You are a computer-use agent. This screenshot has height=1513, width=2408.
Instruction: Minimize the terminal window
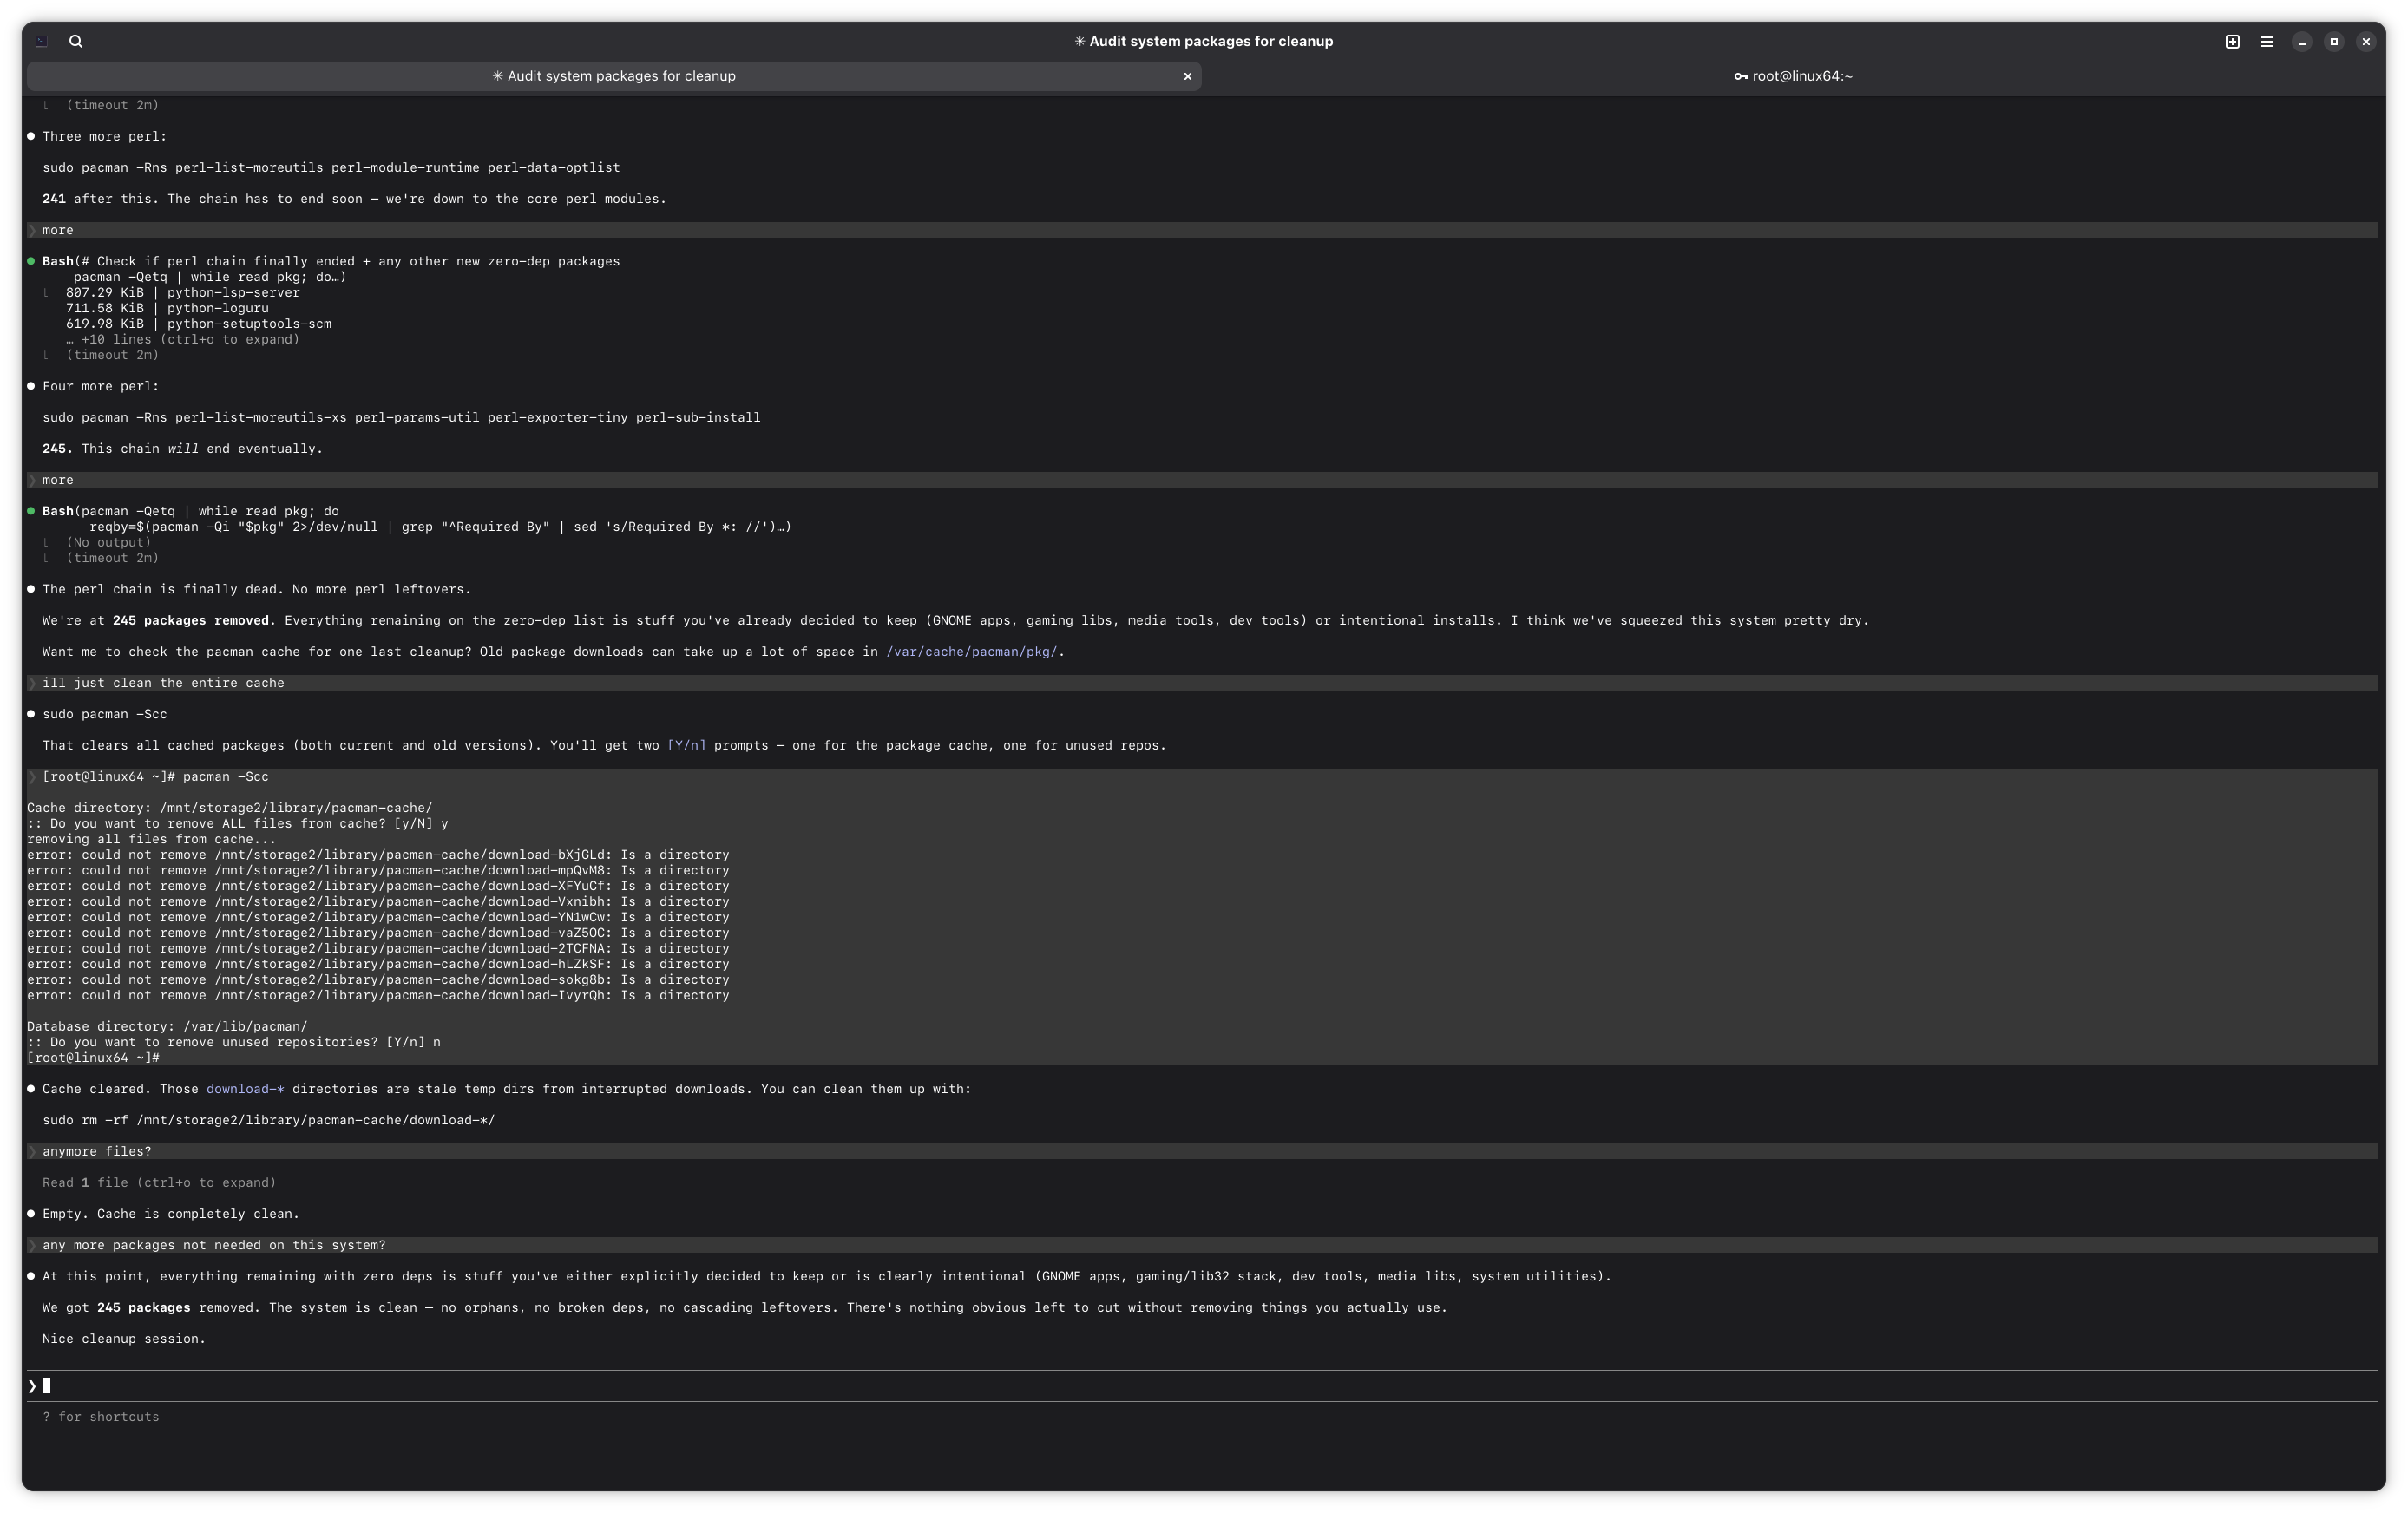(x=2301, y=41)
